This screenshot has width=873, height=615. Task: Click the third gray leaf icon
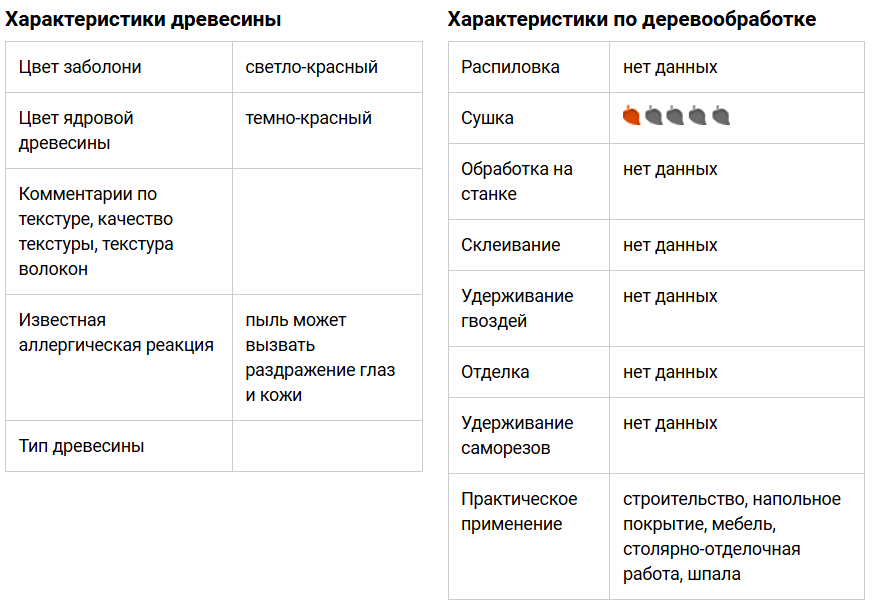[675, 115]
